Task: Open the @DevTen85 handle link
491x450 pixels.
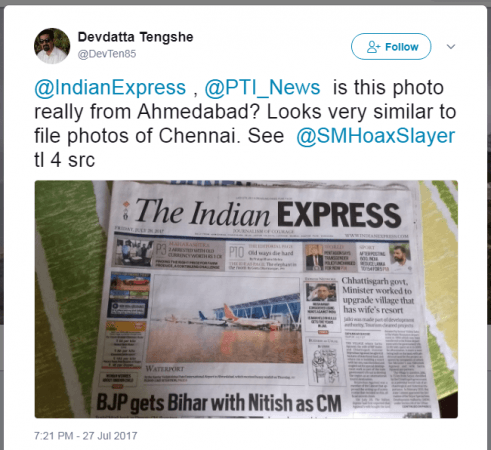Action: 107,54
